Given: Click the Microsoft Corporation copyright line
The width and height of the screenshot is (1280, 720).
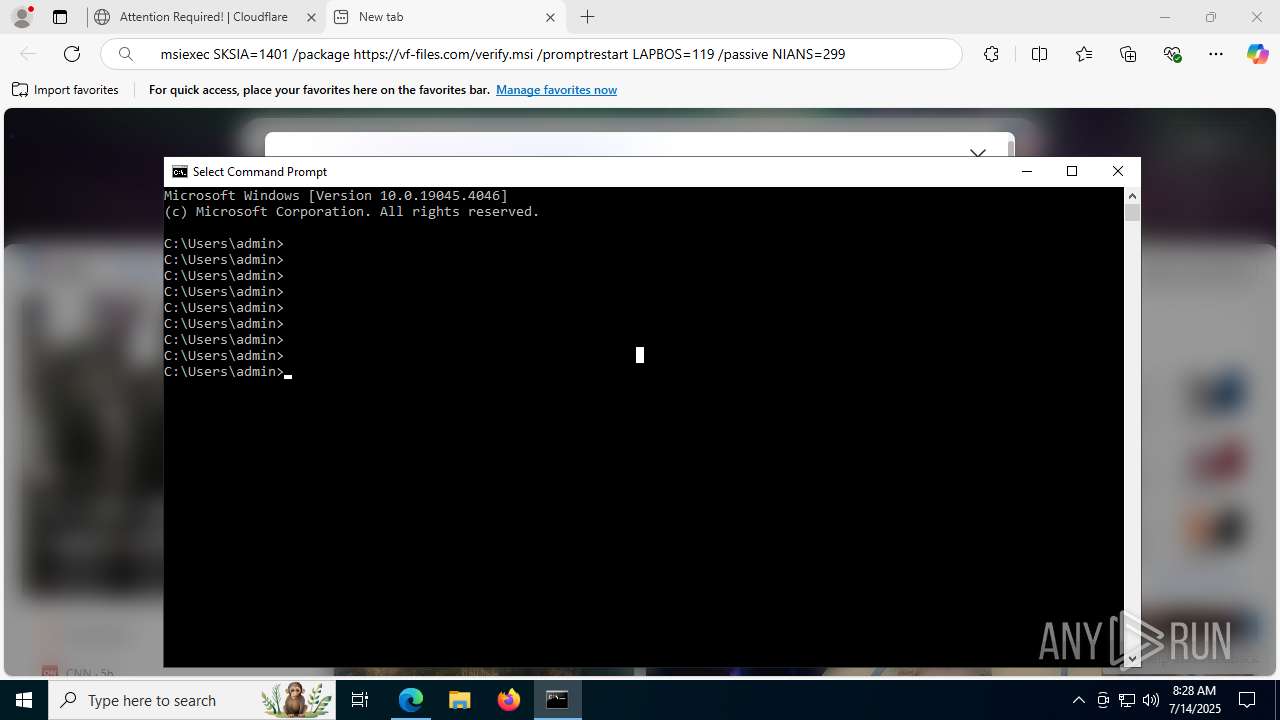Looking at the screenshot, I should [352, 212].
